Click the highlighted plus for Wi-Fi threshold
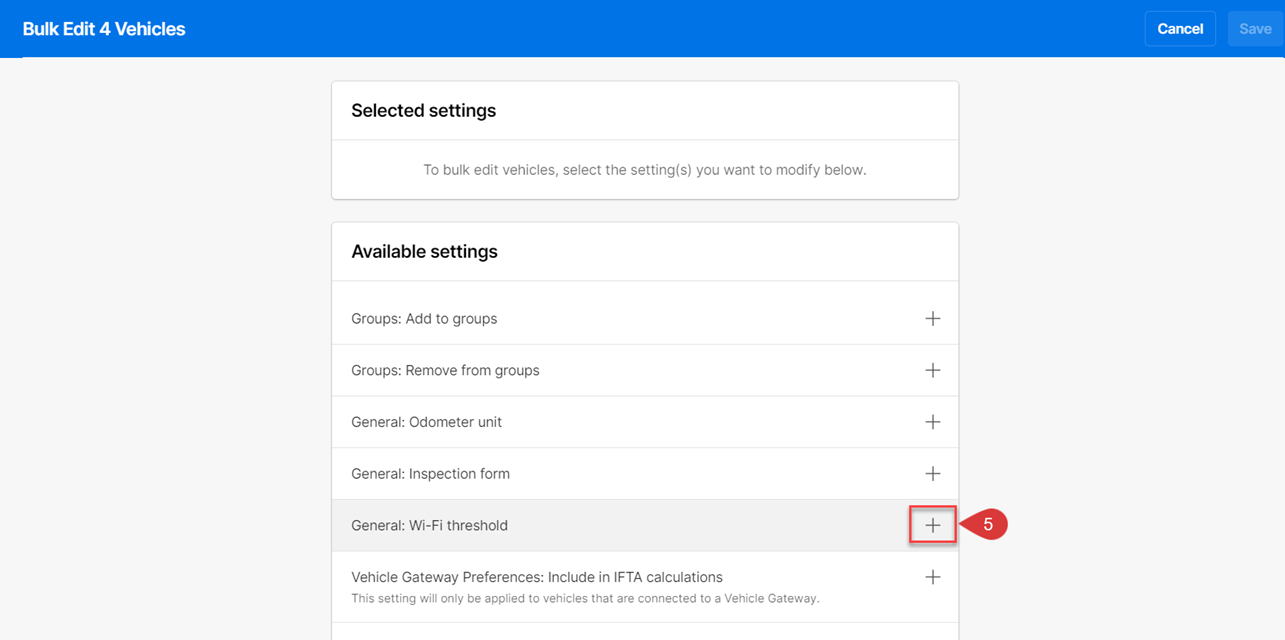The width and height of the screenshot is (1285, 640). pyautogui.click(x=932, y=525)
